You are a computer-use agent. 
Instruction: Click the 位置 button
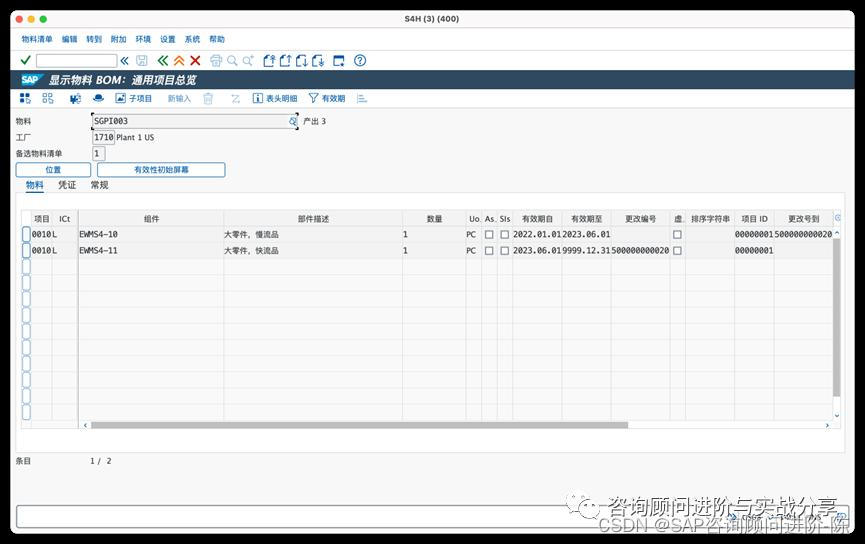tap(53, 169)
